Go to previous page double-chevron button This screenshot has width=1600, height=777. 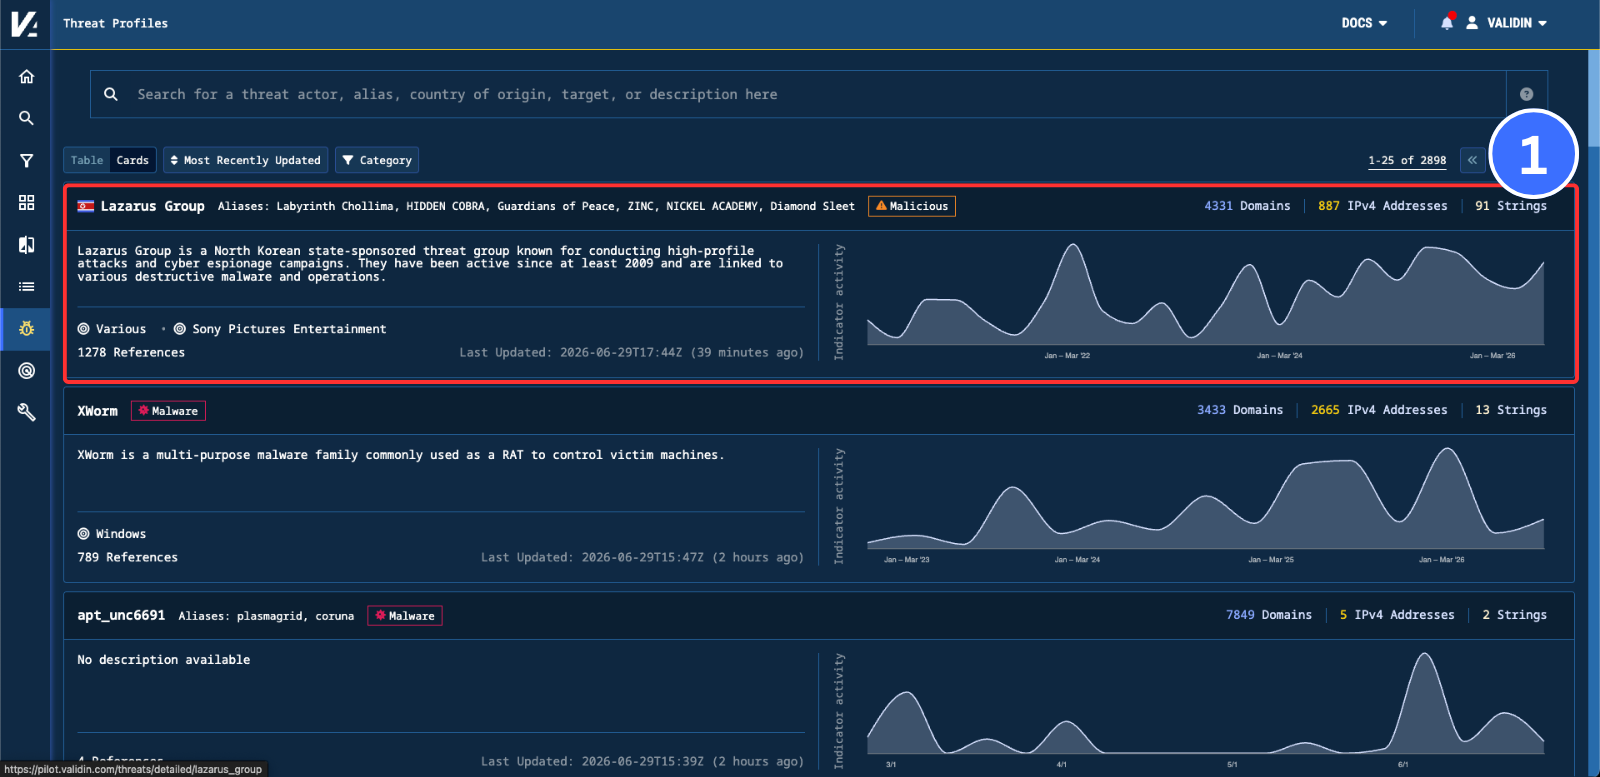[x=1472, y=160]
